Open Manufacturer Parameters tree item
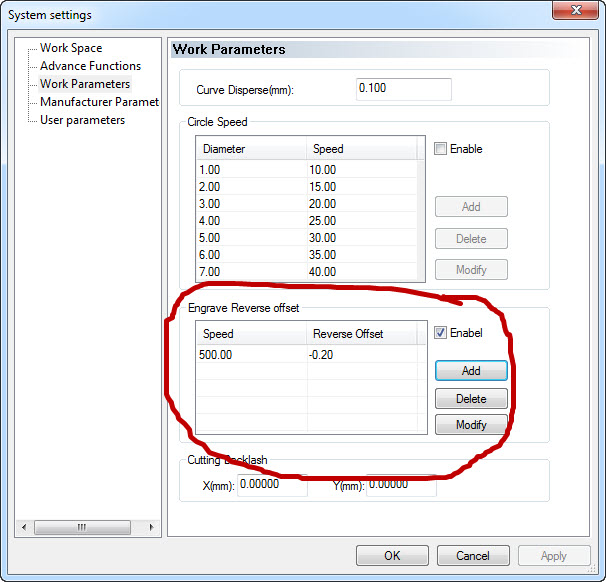 pos(99,102)
